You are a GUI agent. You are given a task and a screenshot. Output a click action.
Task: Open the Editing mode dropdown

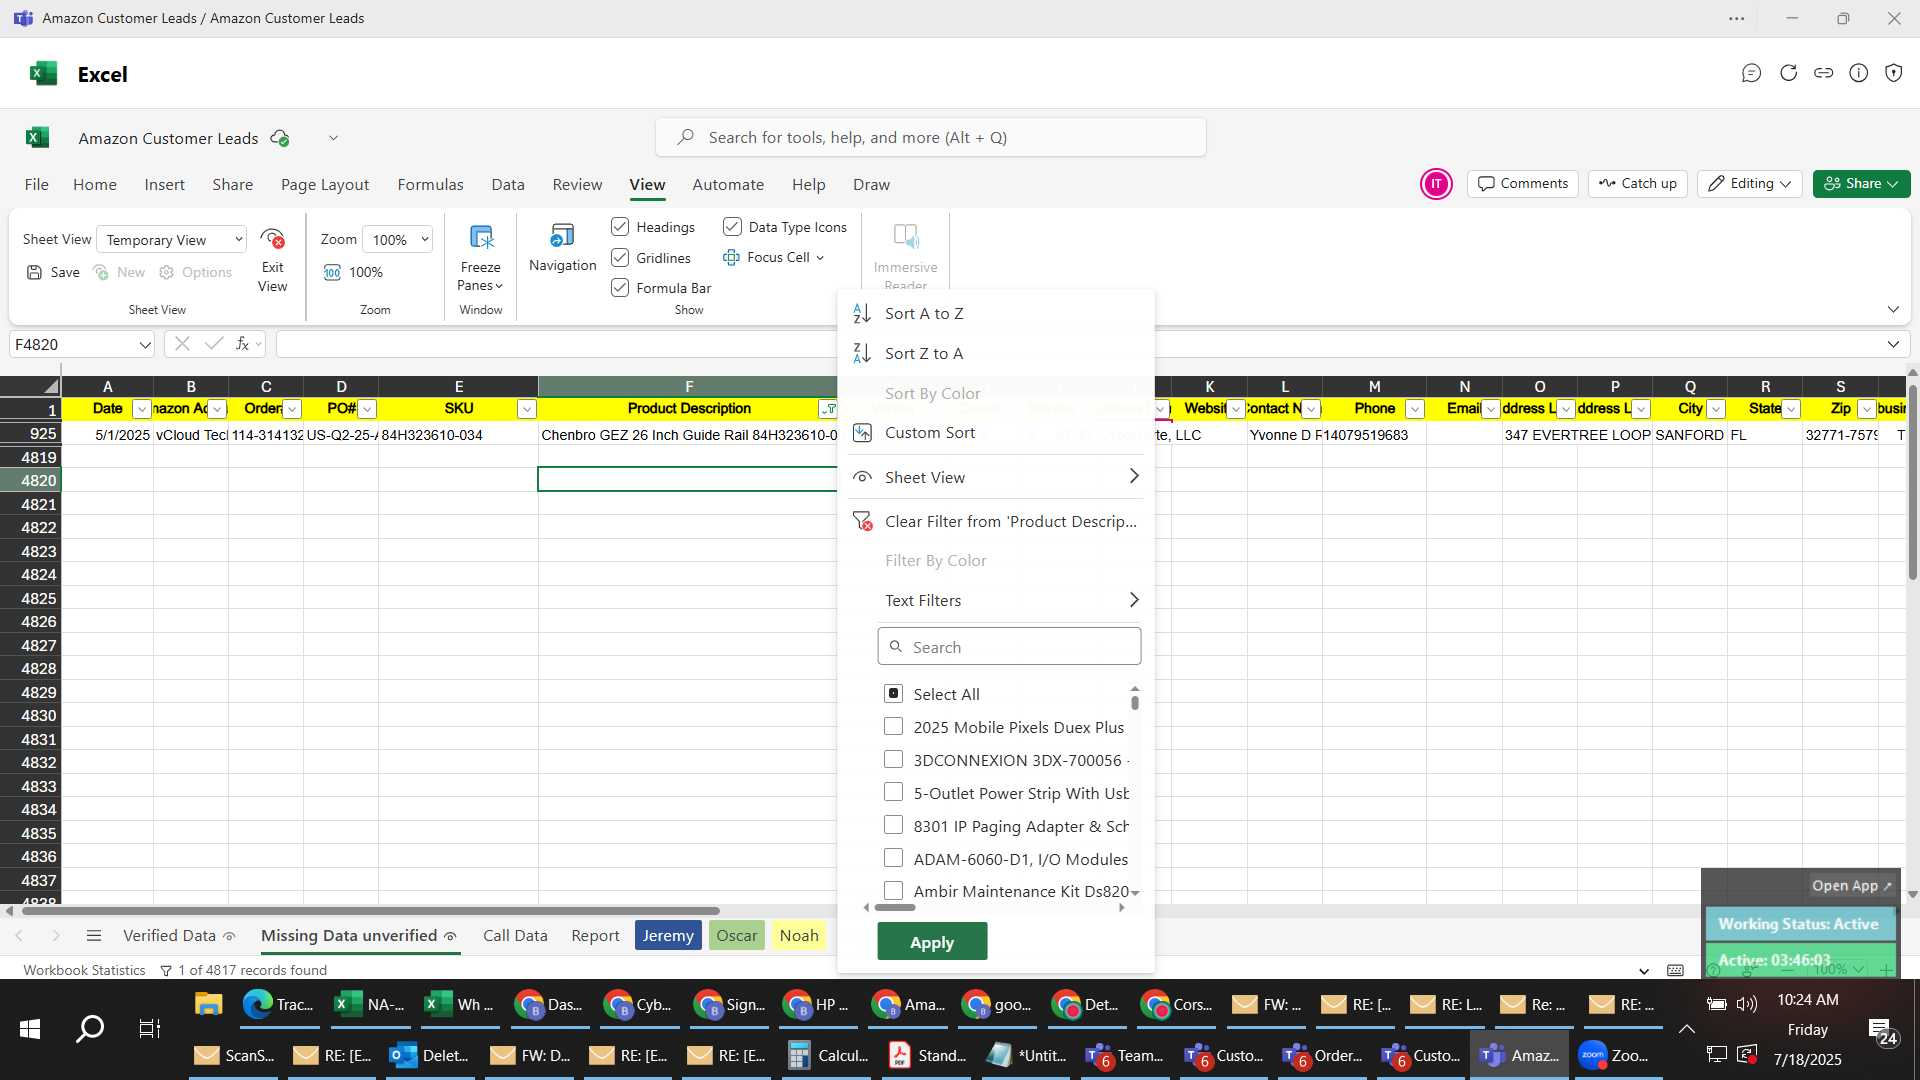1749,184
